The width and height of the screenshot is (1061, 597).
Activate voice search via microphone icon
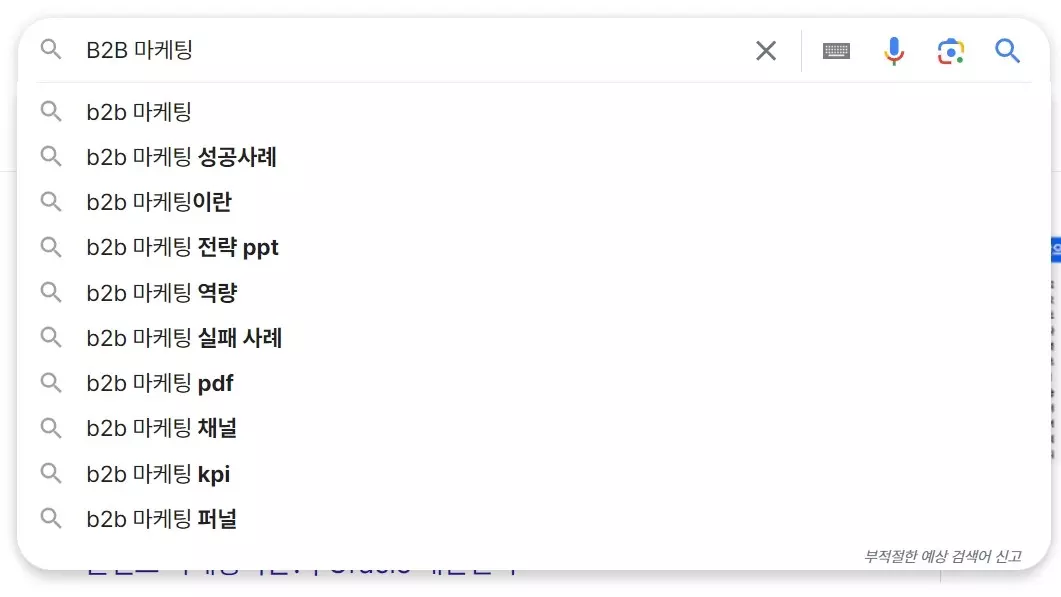893,50
